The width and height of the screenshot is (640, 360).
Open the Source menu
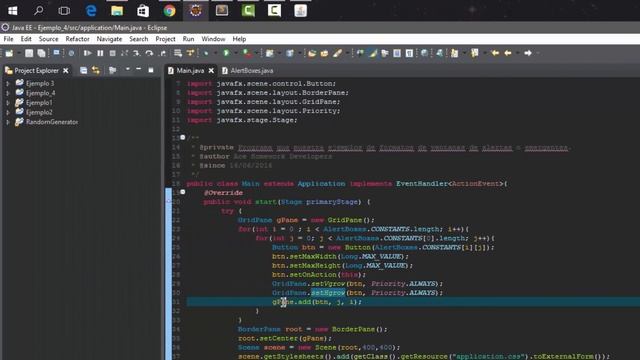[x=48, y=39]
